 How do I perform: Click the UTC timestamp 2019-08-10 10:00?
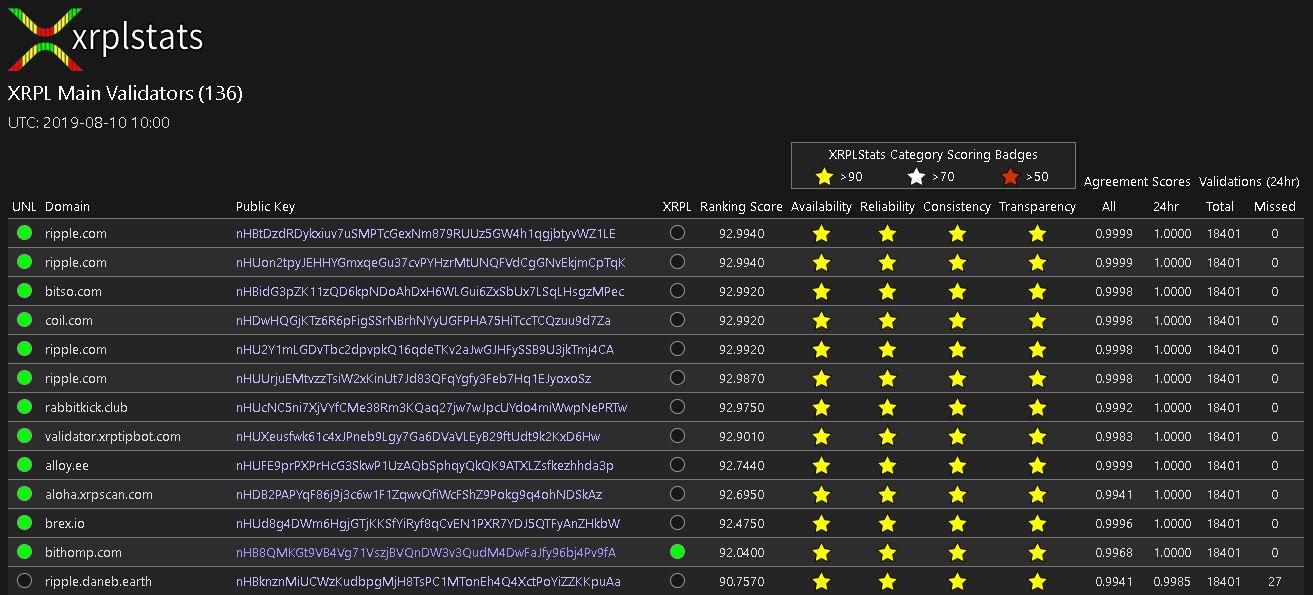click(x=89, y=123)
